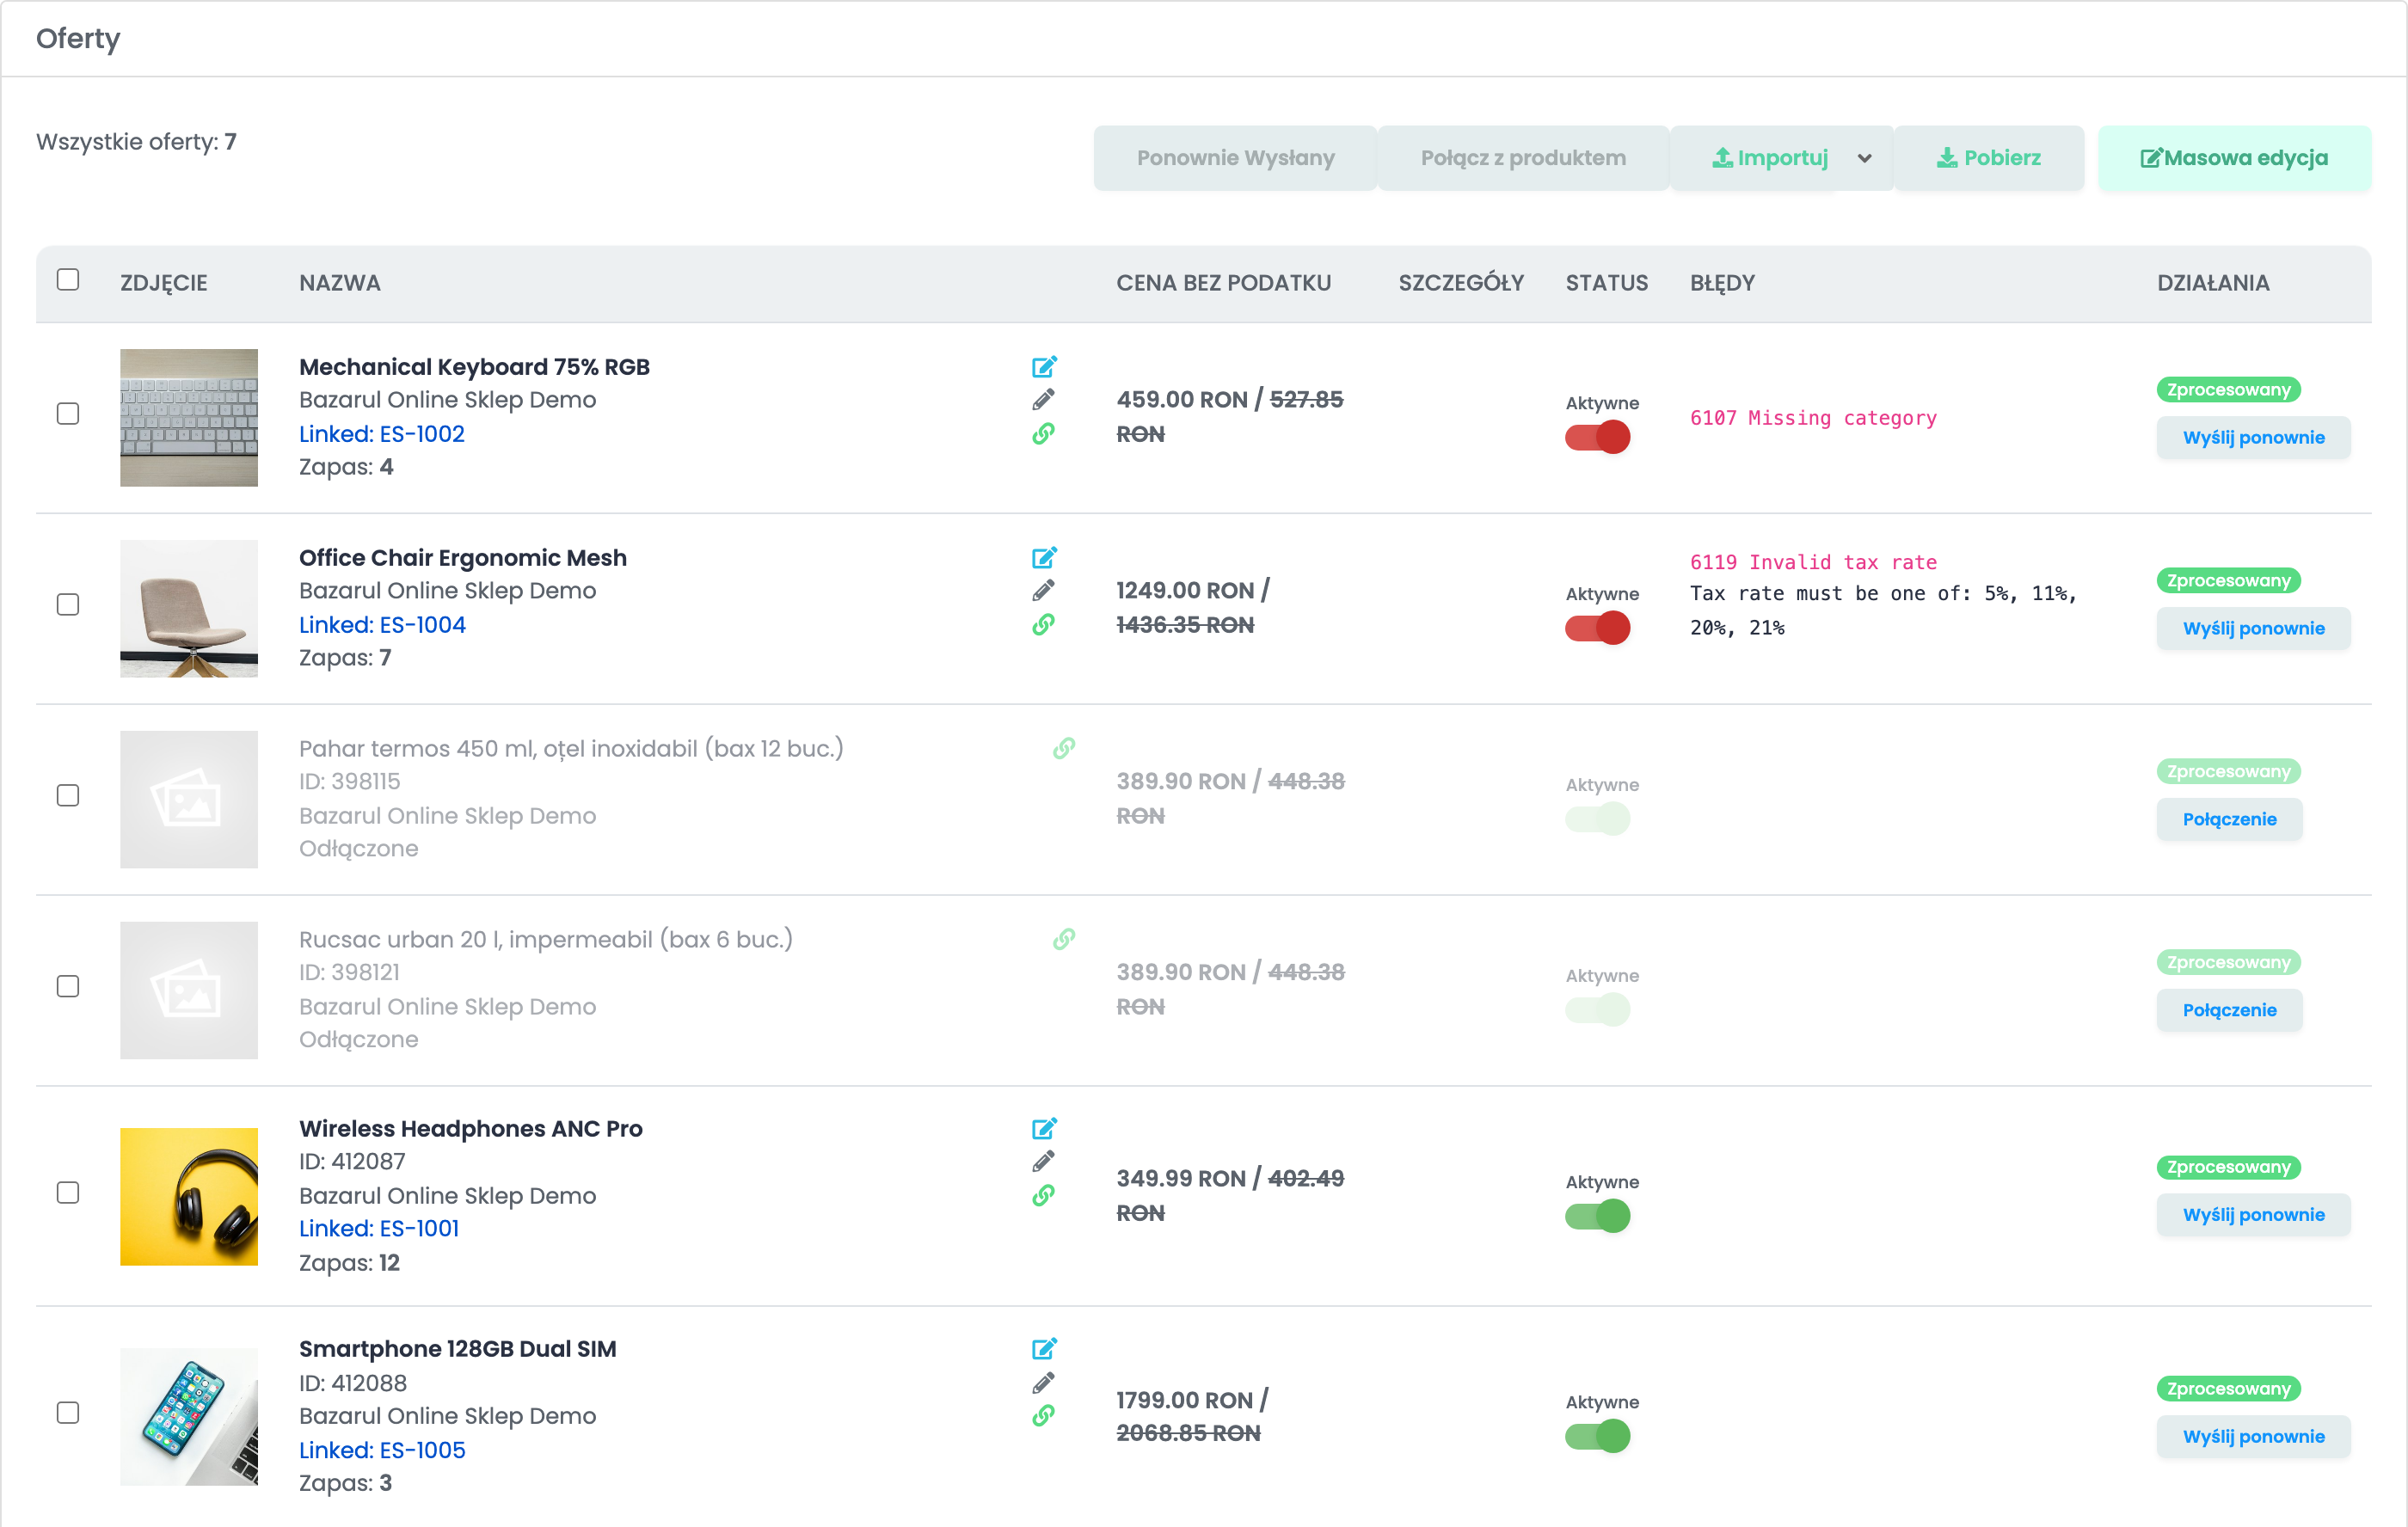Click Pobierz download button

1989,158
